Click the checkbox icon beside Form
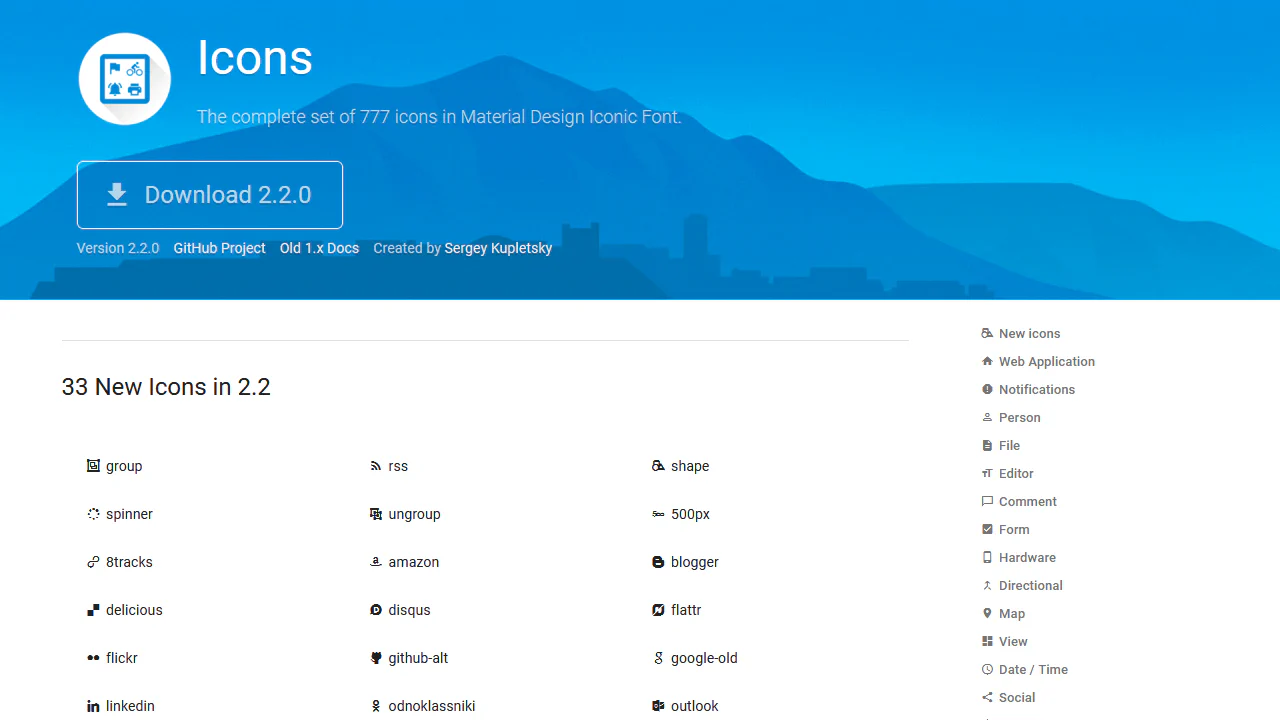Screen dimensions: 1280x720 pos(987,529)
